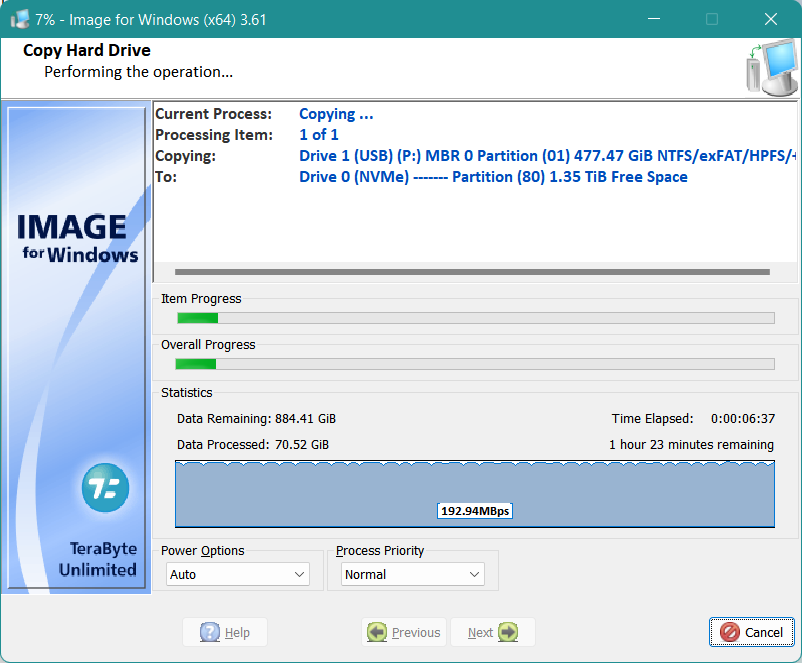
Task: Click the '1 of 1' processing item value
Action: point(319,135)
